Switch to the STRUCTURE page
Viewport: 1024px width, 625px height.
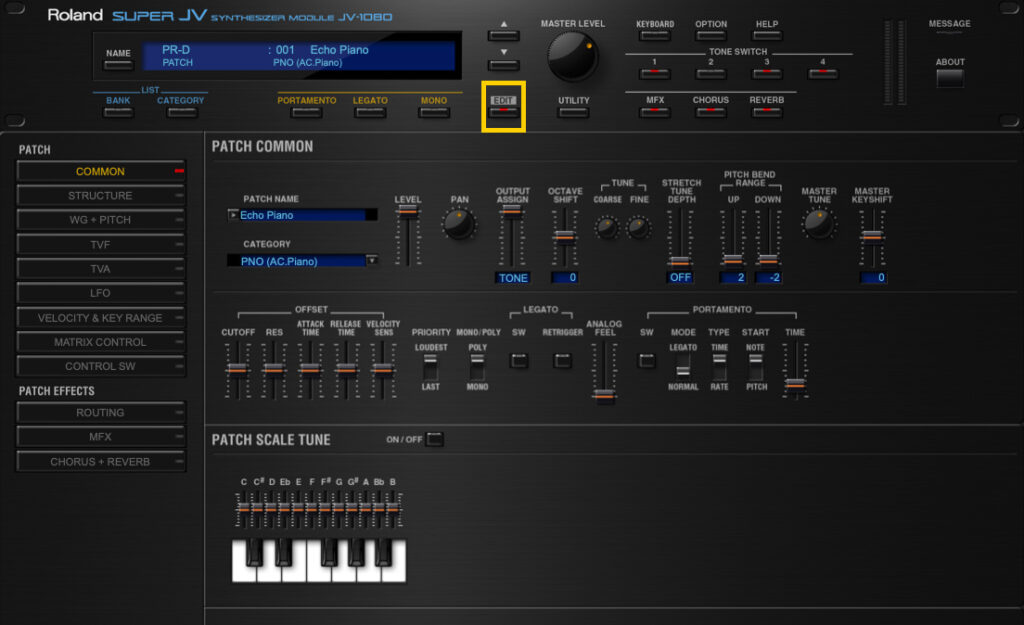coord(101,195)
